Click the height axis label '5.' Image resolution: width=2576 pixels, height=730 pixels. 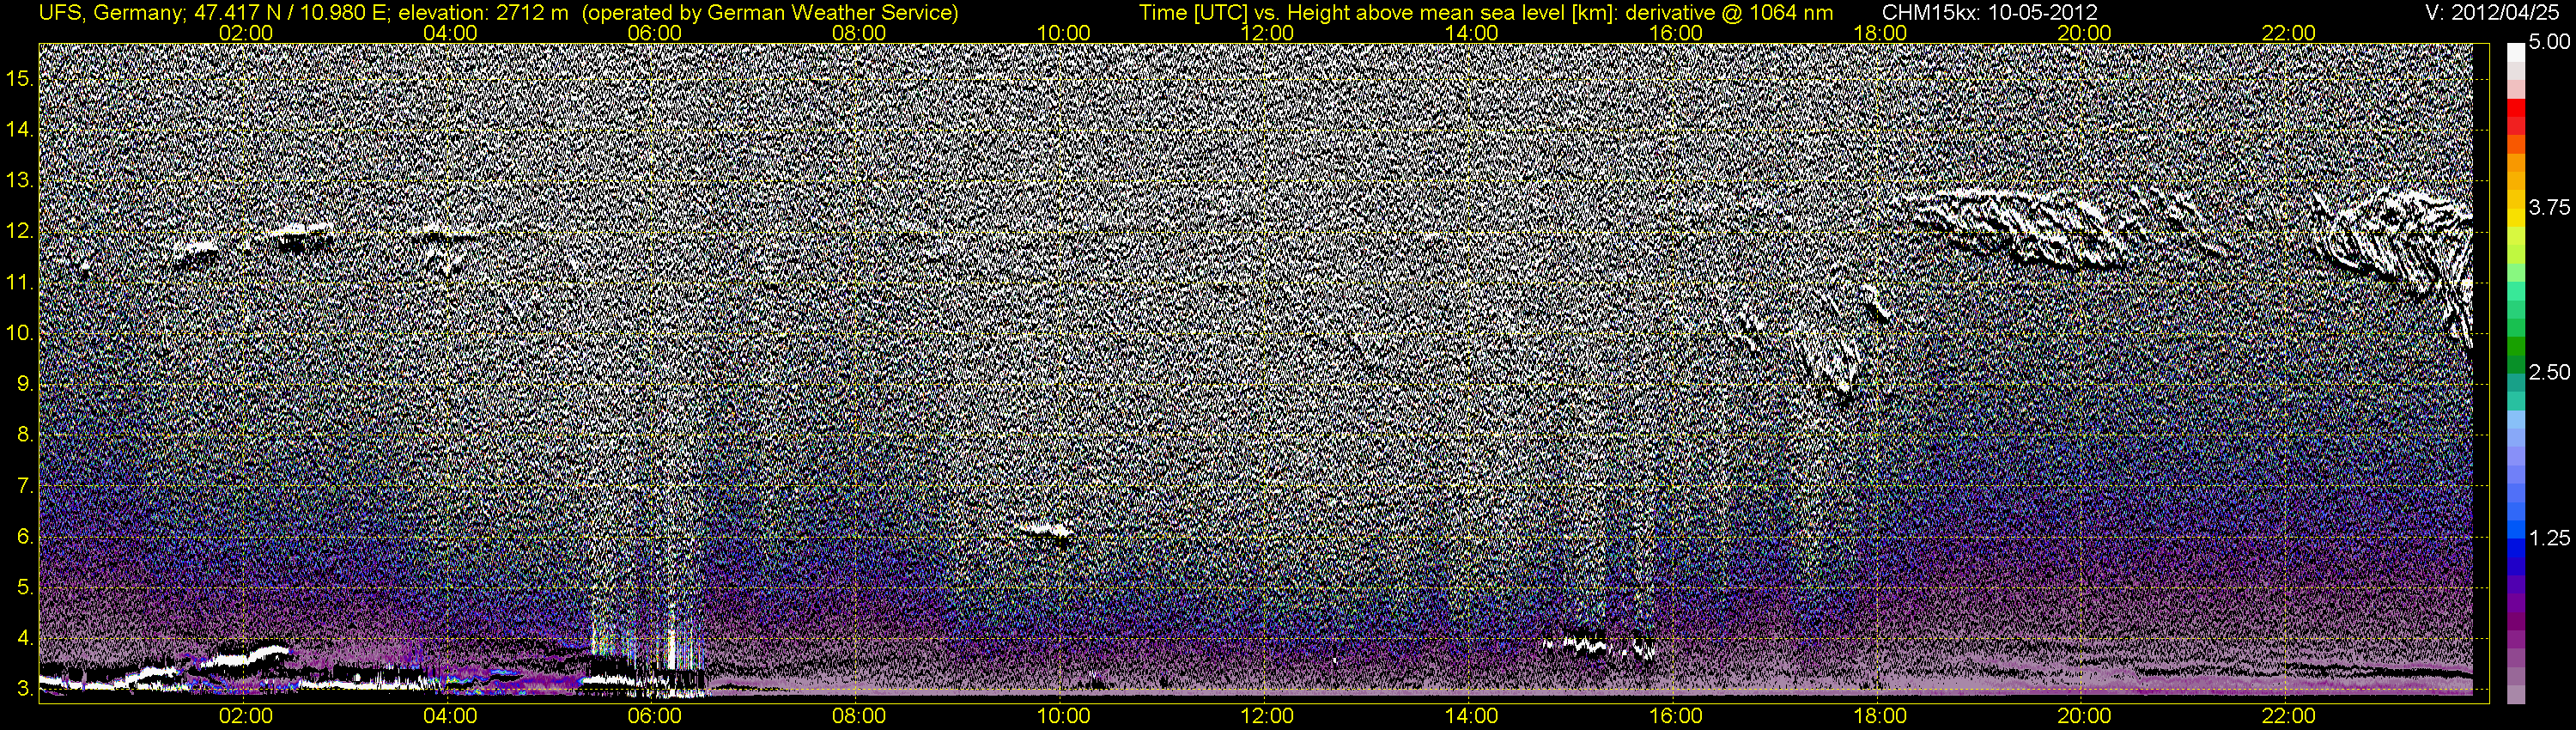point(25,587)
